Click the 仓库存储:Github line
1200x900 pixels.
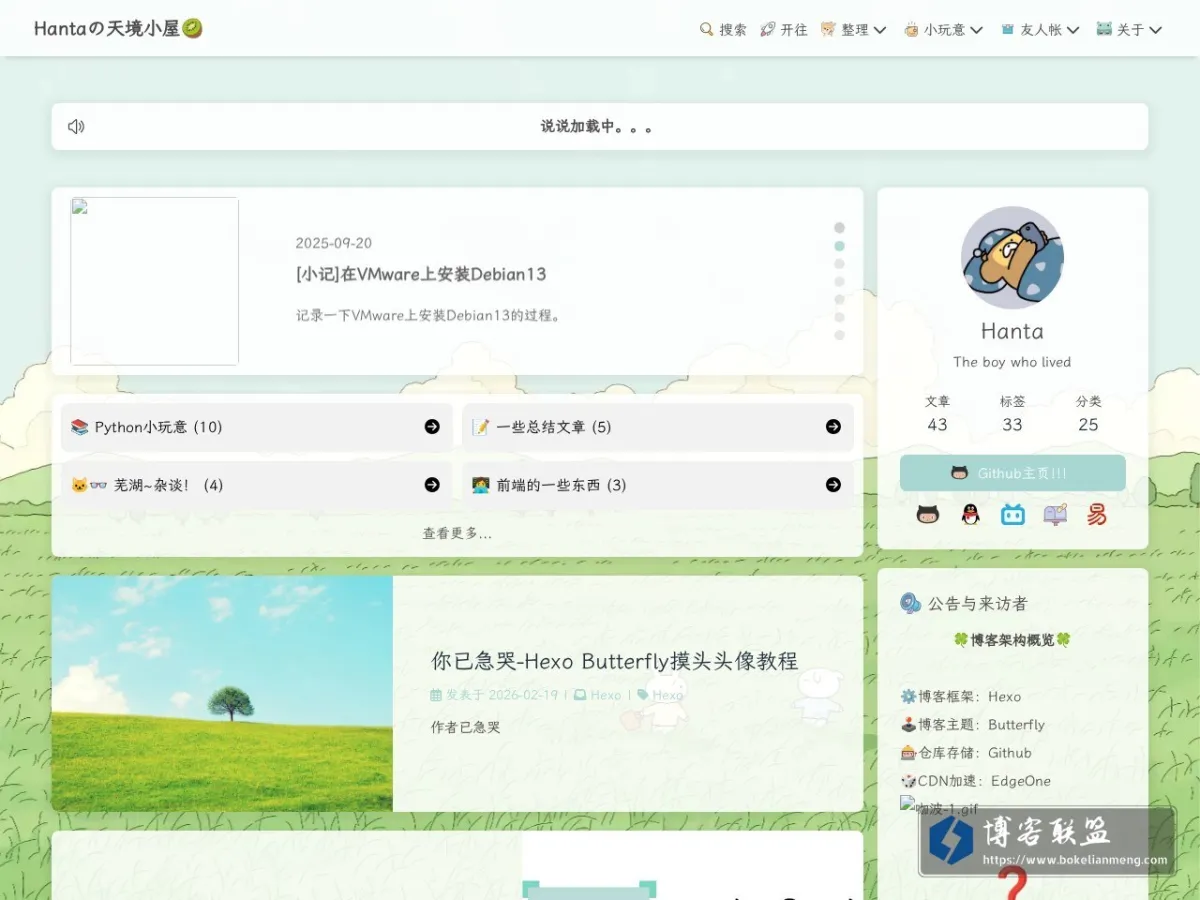[x=966, y=753]
